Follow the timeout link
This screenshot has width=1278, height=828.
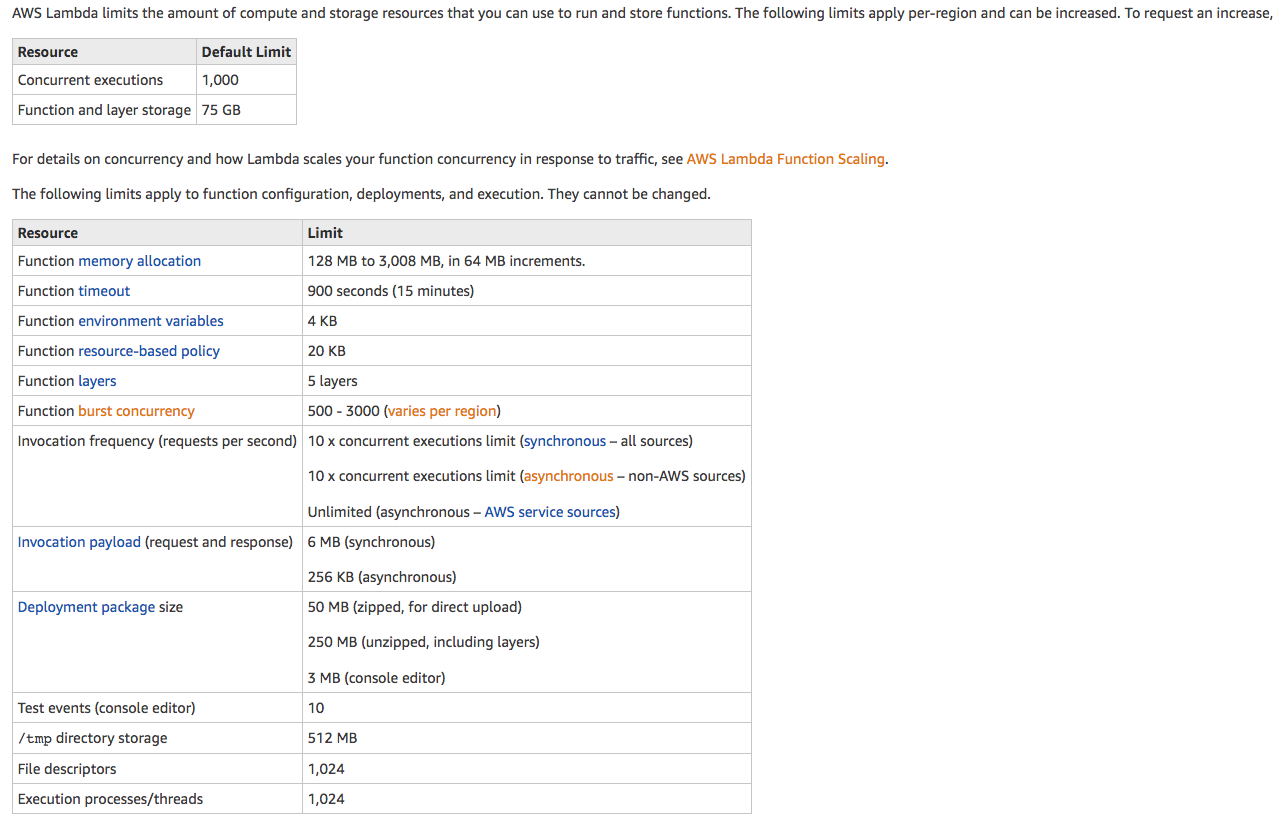[104, 291]
